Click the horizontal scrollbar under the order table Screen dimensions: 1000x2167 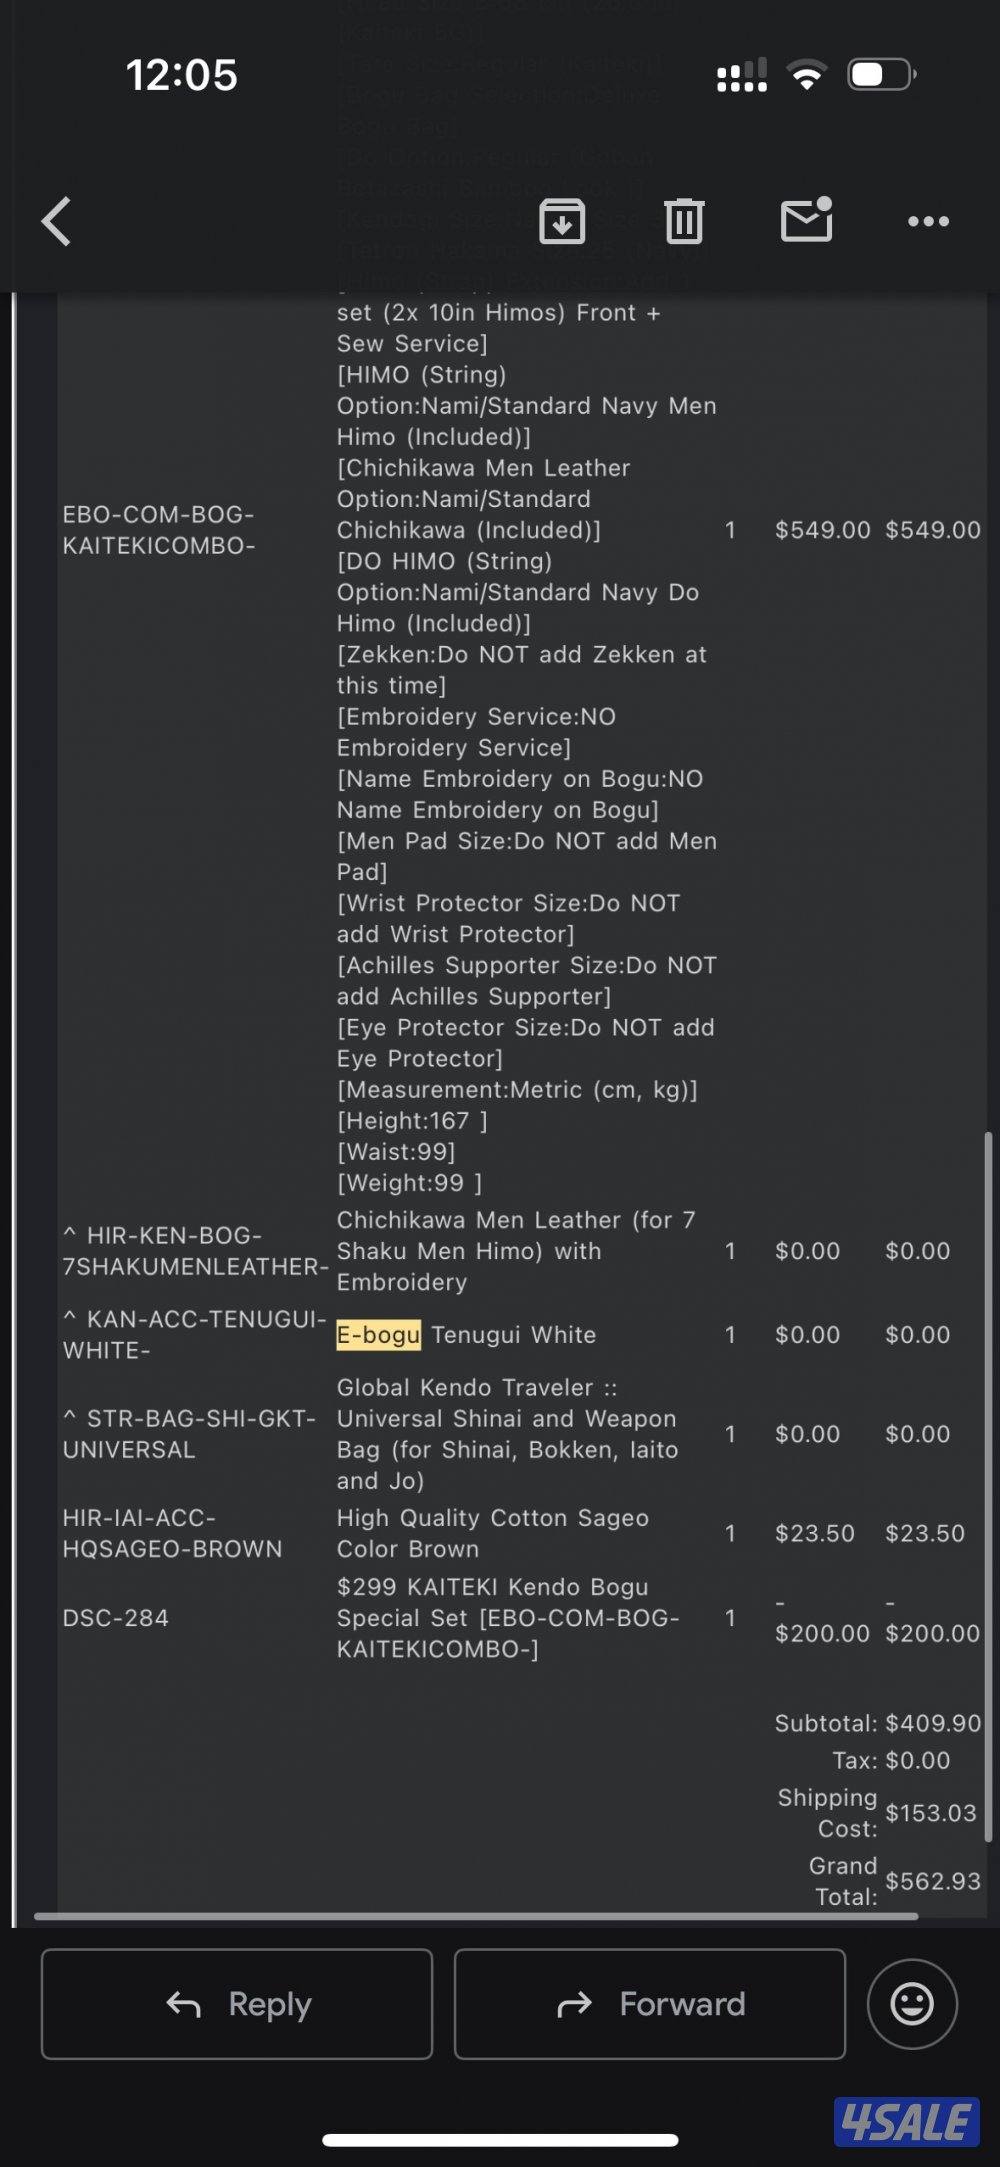coord(476,1916)
